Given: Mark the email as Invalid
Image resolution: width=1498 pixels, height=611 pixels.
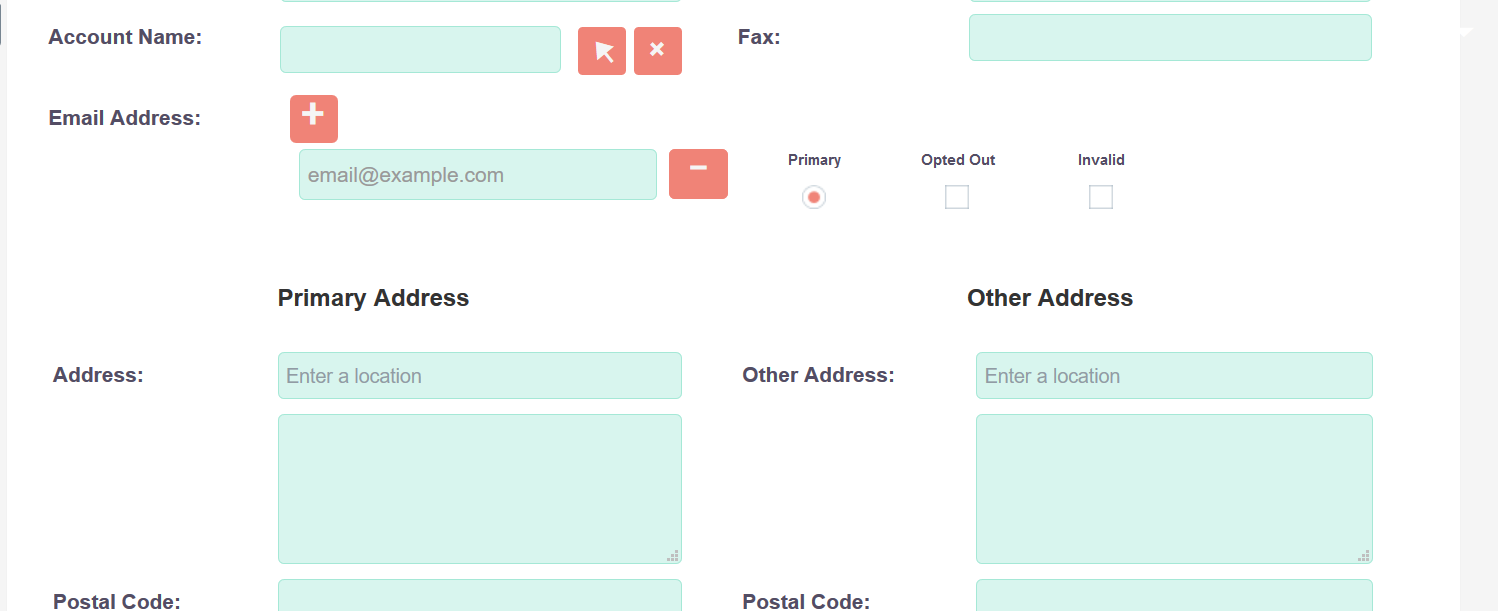Looking at the screenshot, I should [x=1101, y=197].
